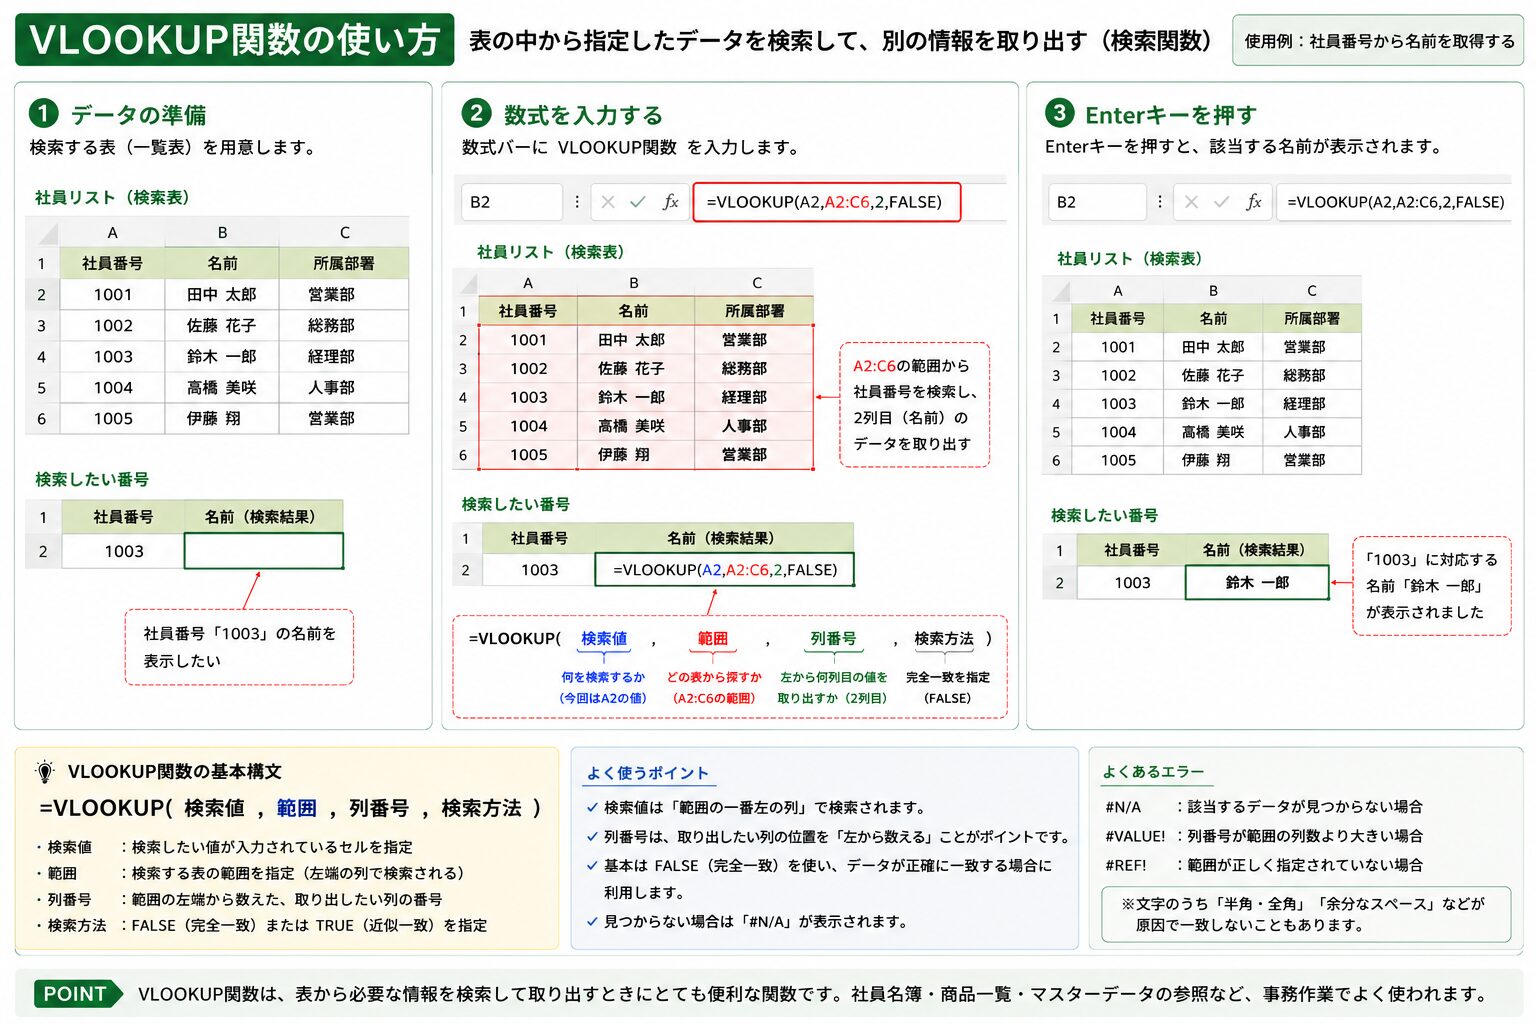Click the confirm checkmark icon in step 2 formula bar

coord(638,202)
